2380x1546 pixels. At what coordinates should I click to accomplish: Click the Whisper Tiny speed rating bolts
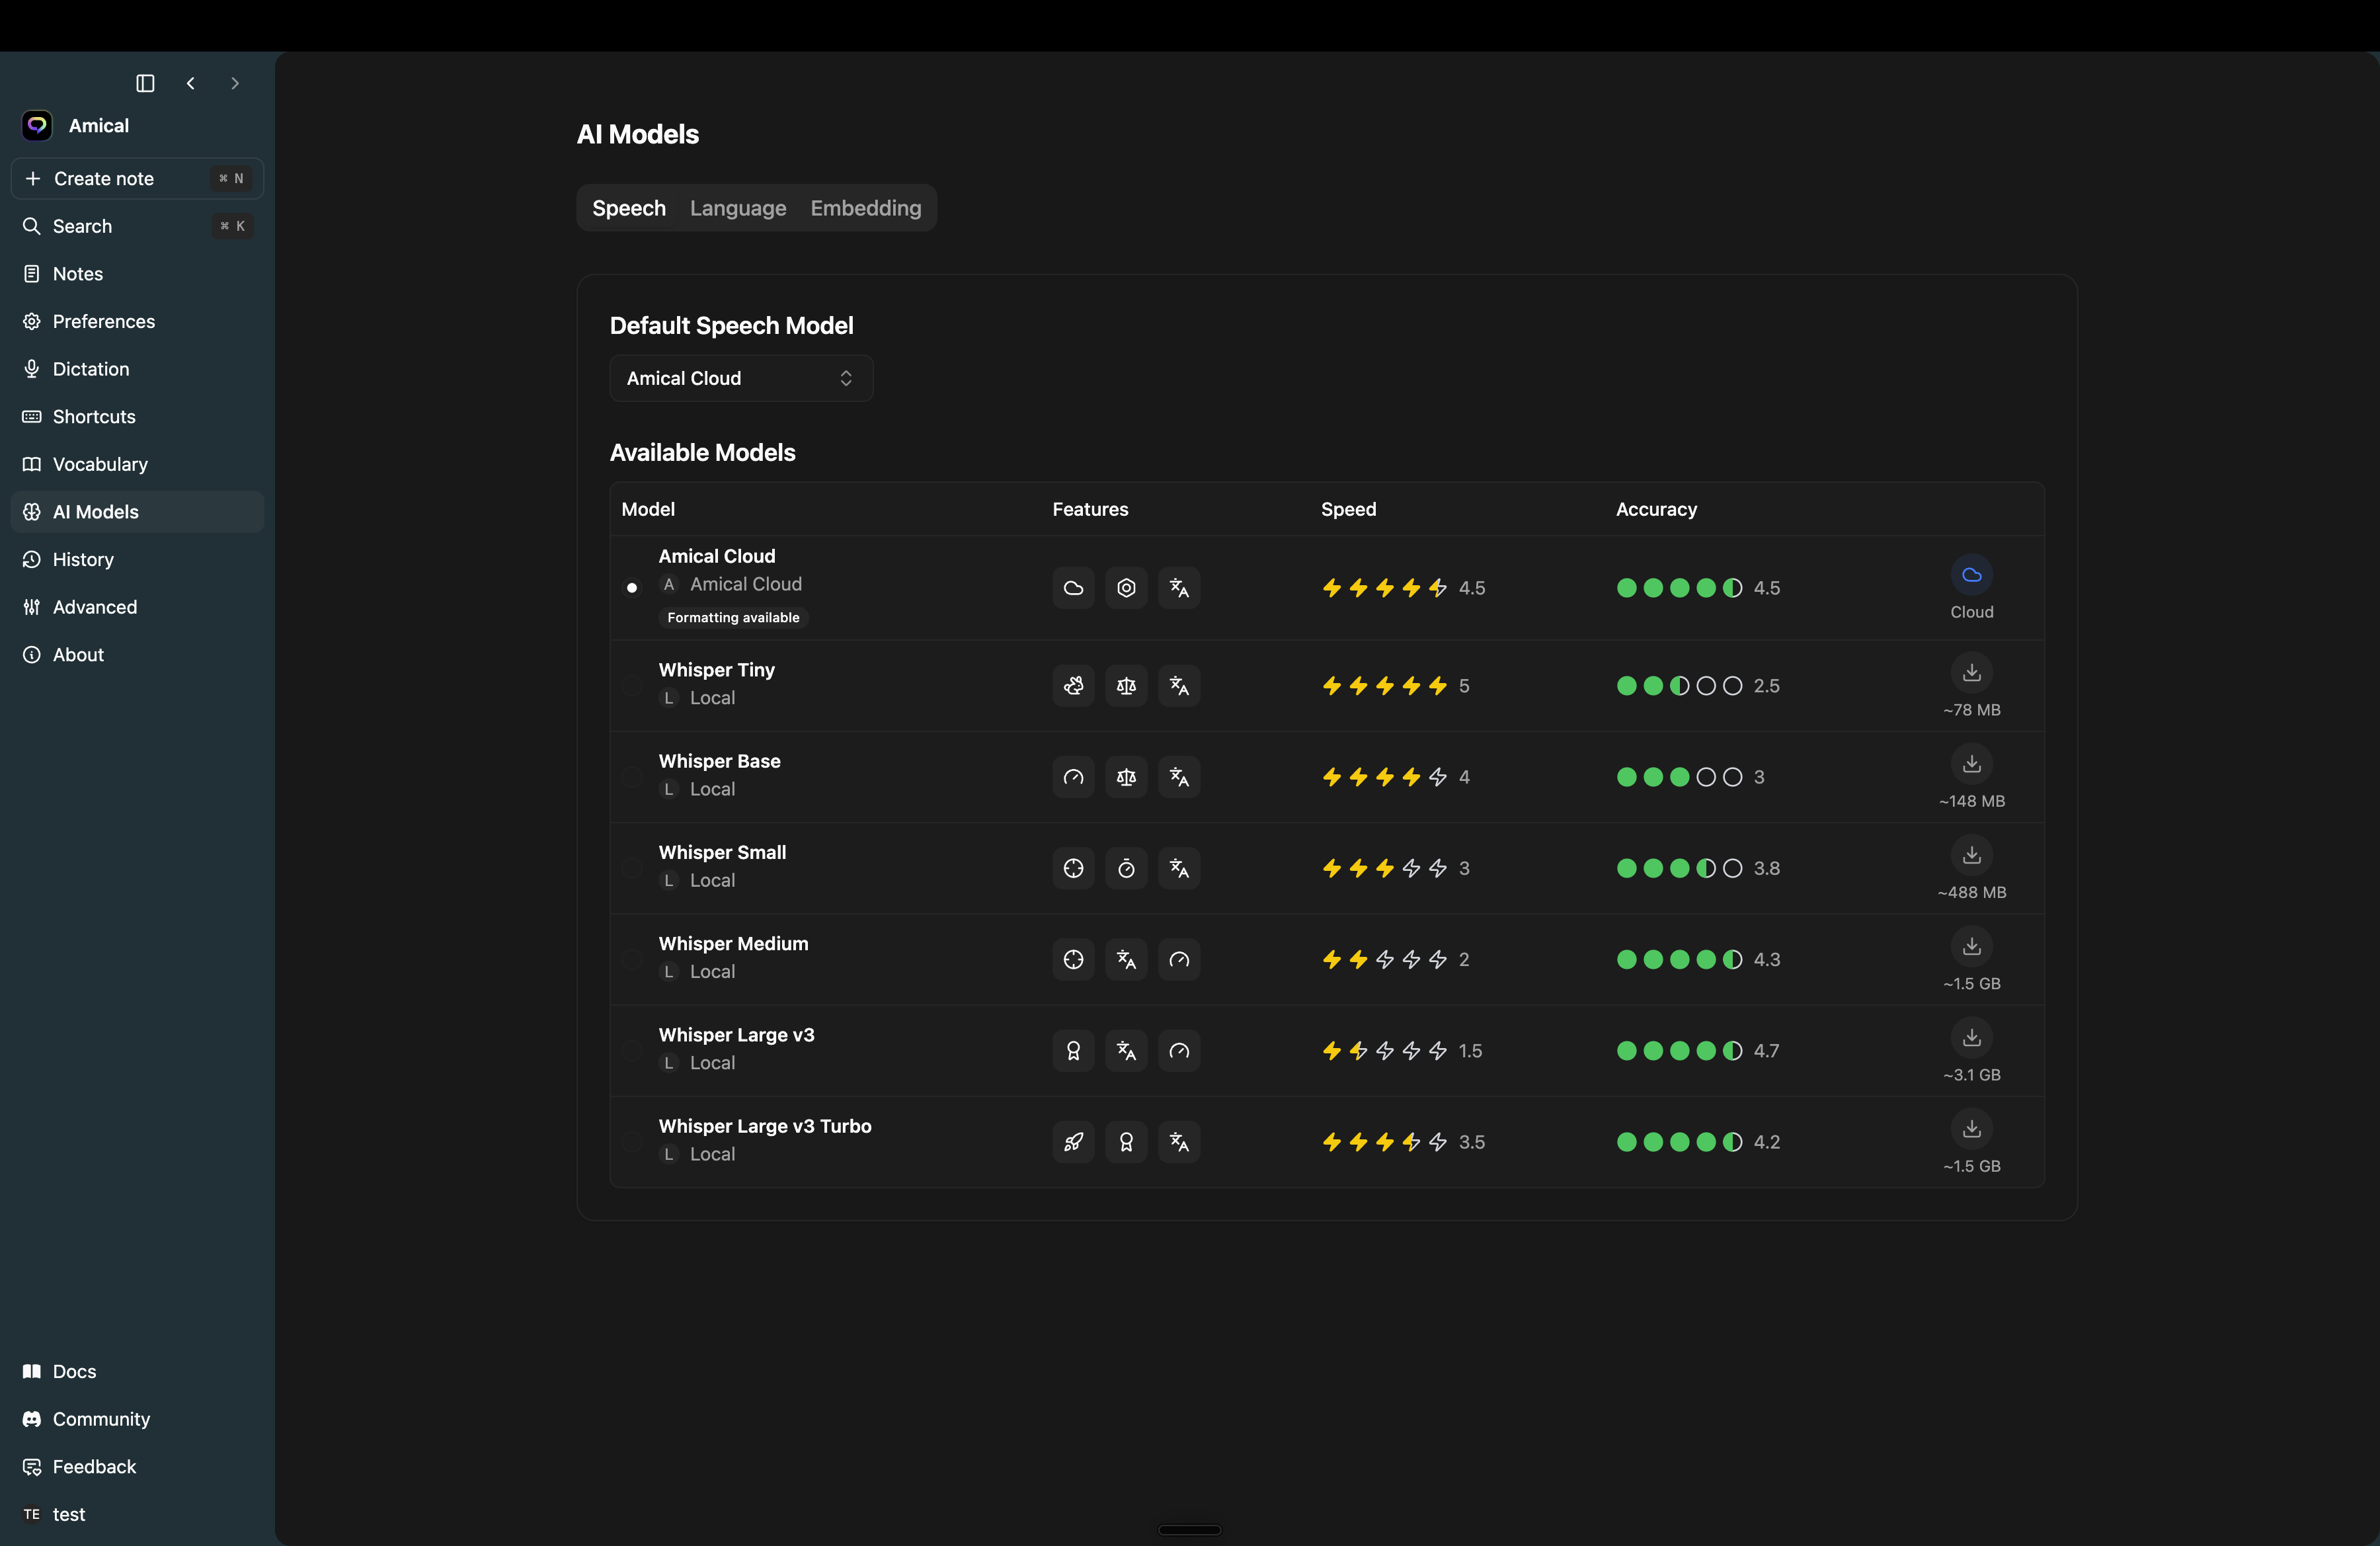(1384, 686)
